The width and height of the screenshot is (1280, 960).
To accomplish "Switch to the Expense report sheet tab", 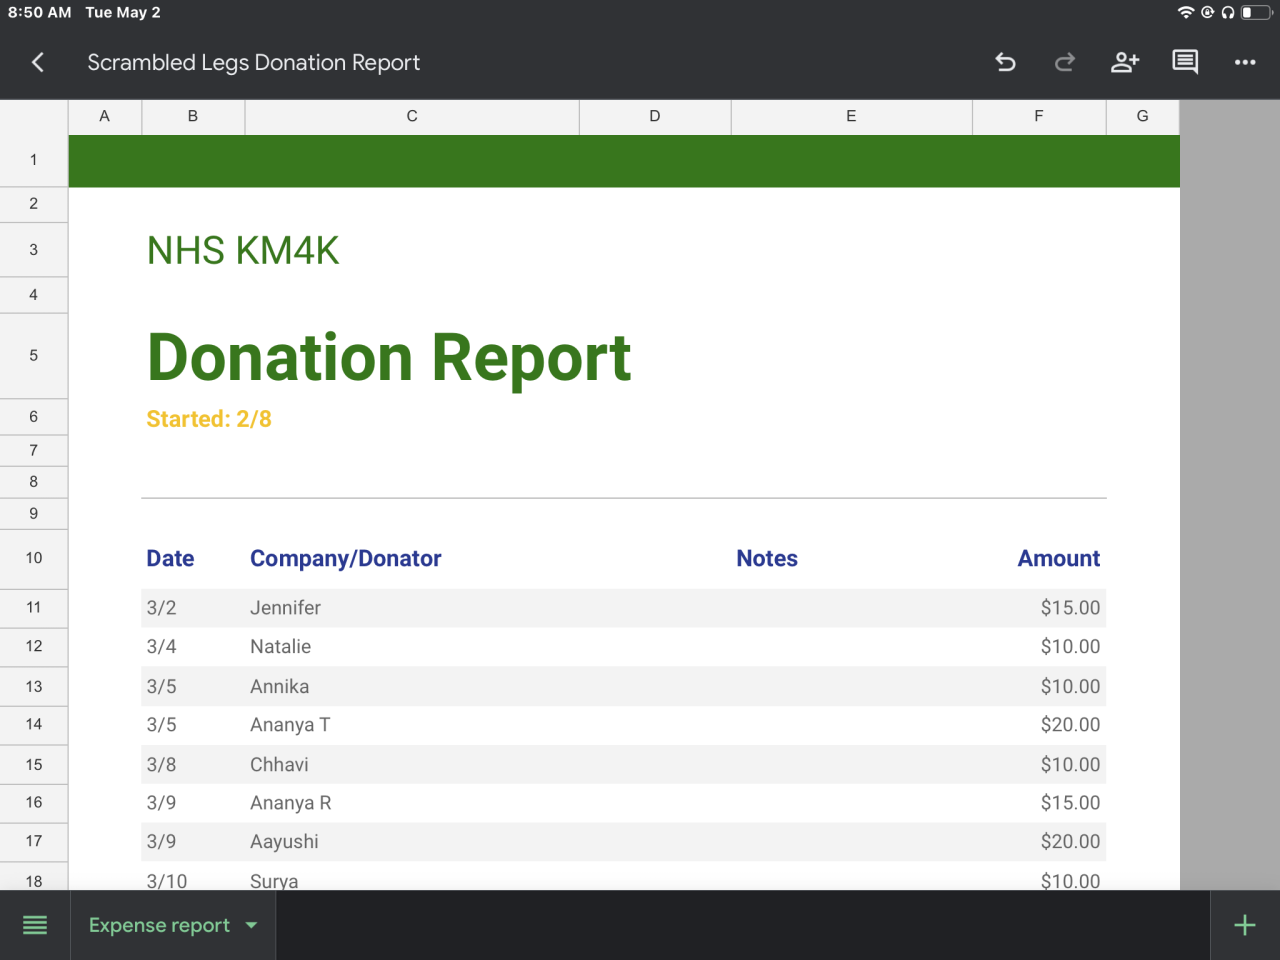I will [159, 925].
